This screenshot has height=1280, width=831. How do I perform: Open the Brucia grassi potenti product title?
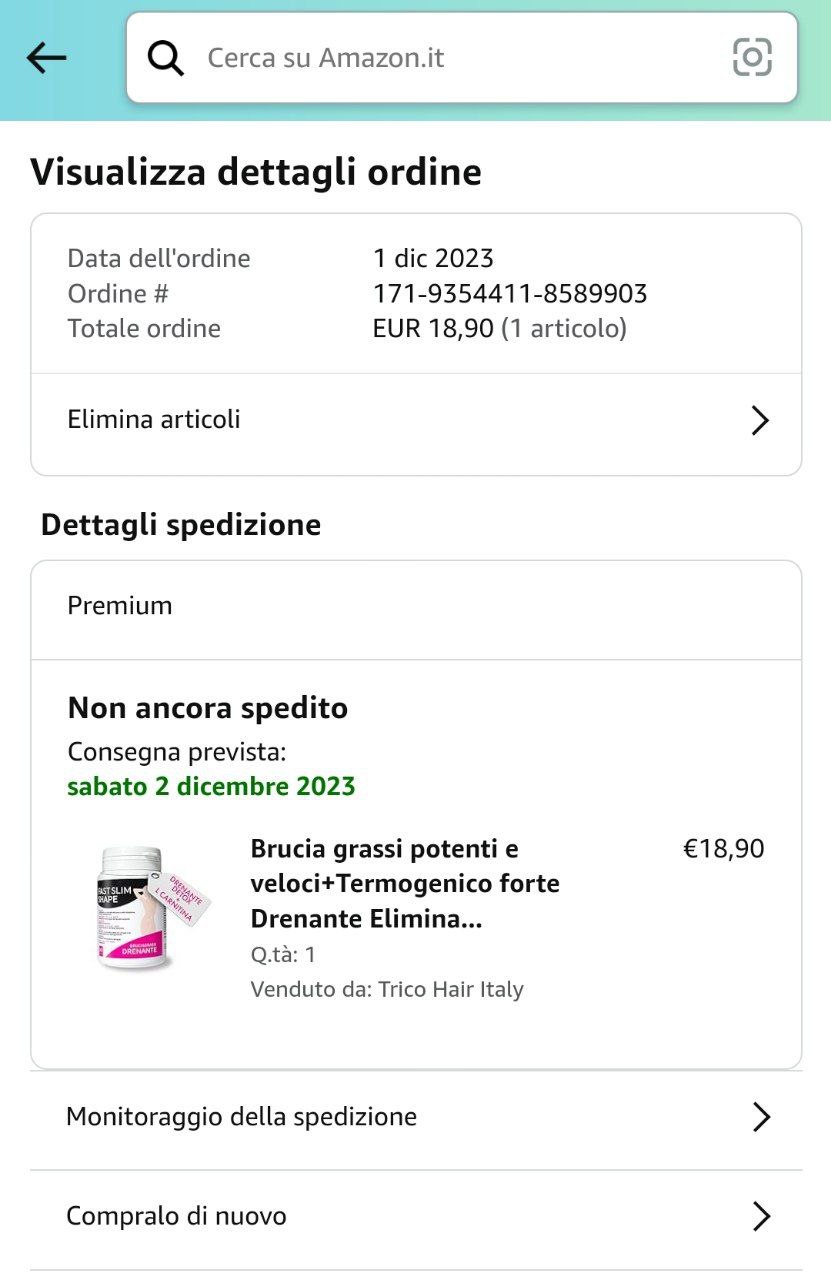(x=404, y=884)
